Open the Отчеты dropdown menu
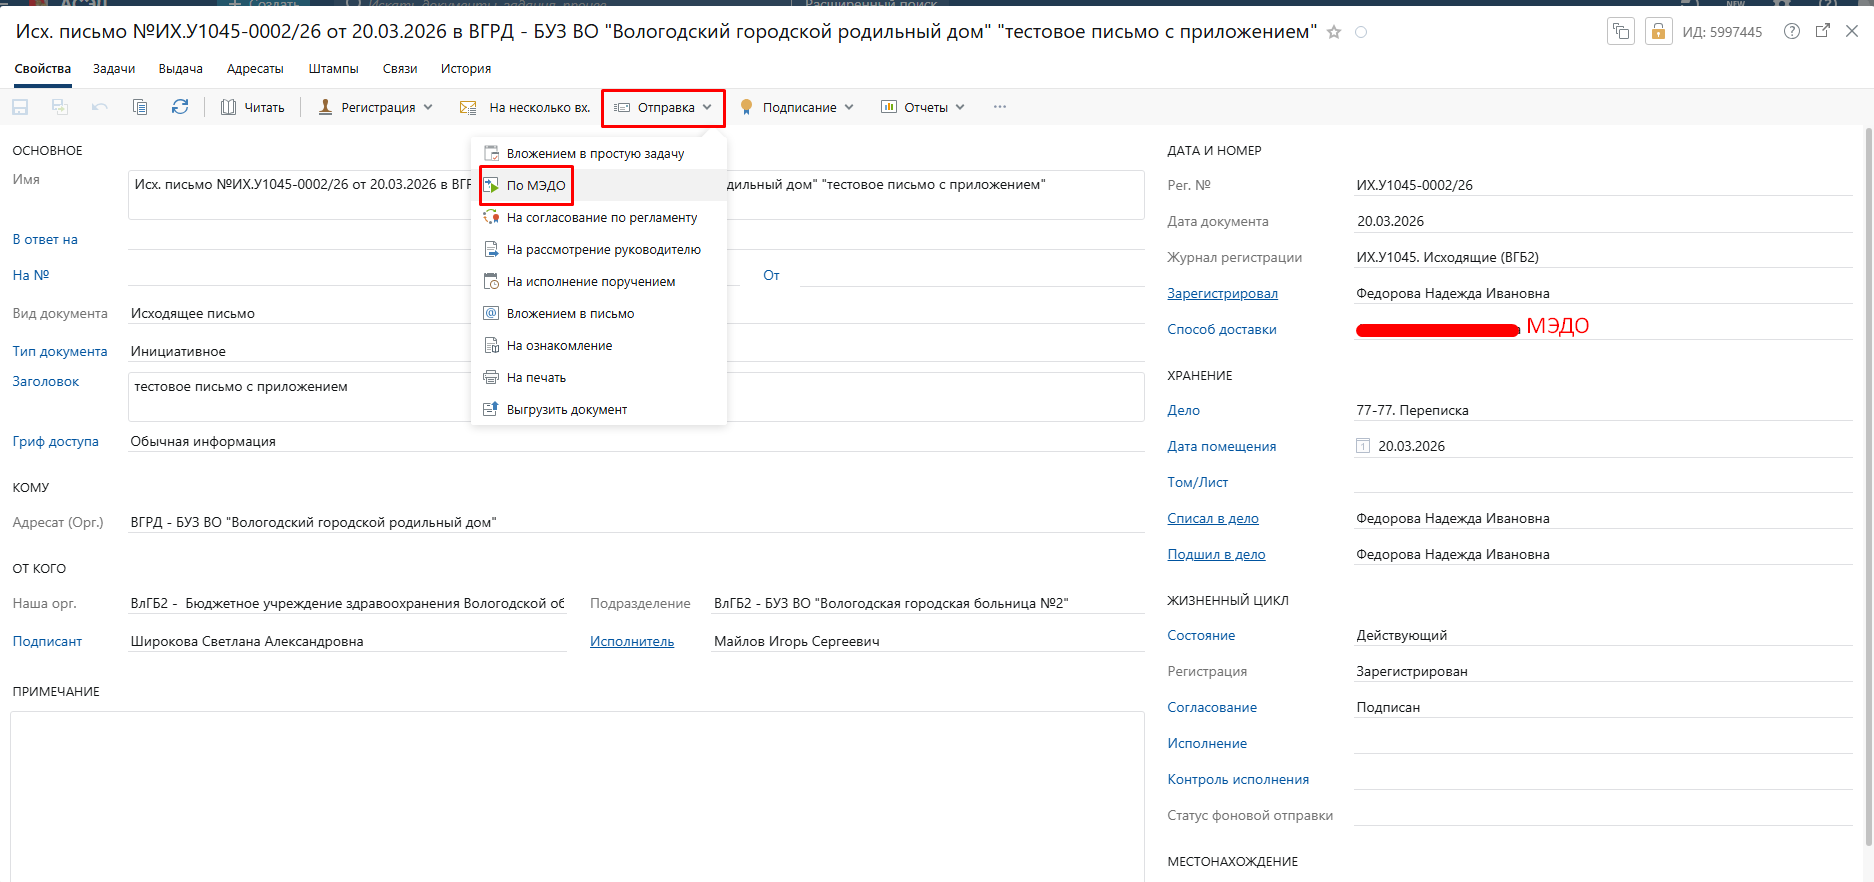 [x=923, y=107]
